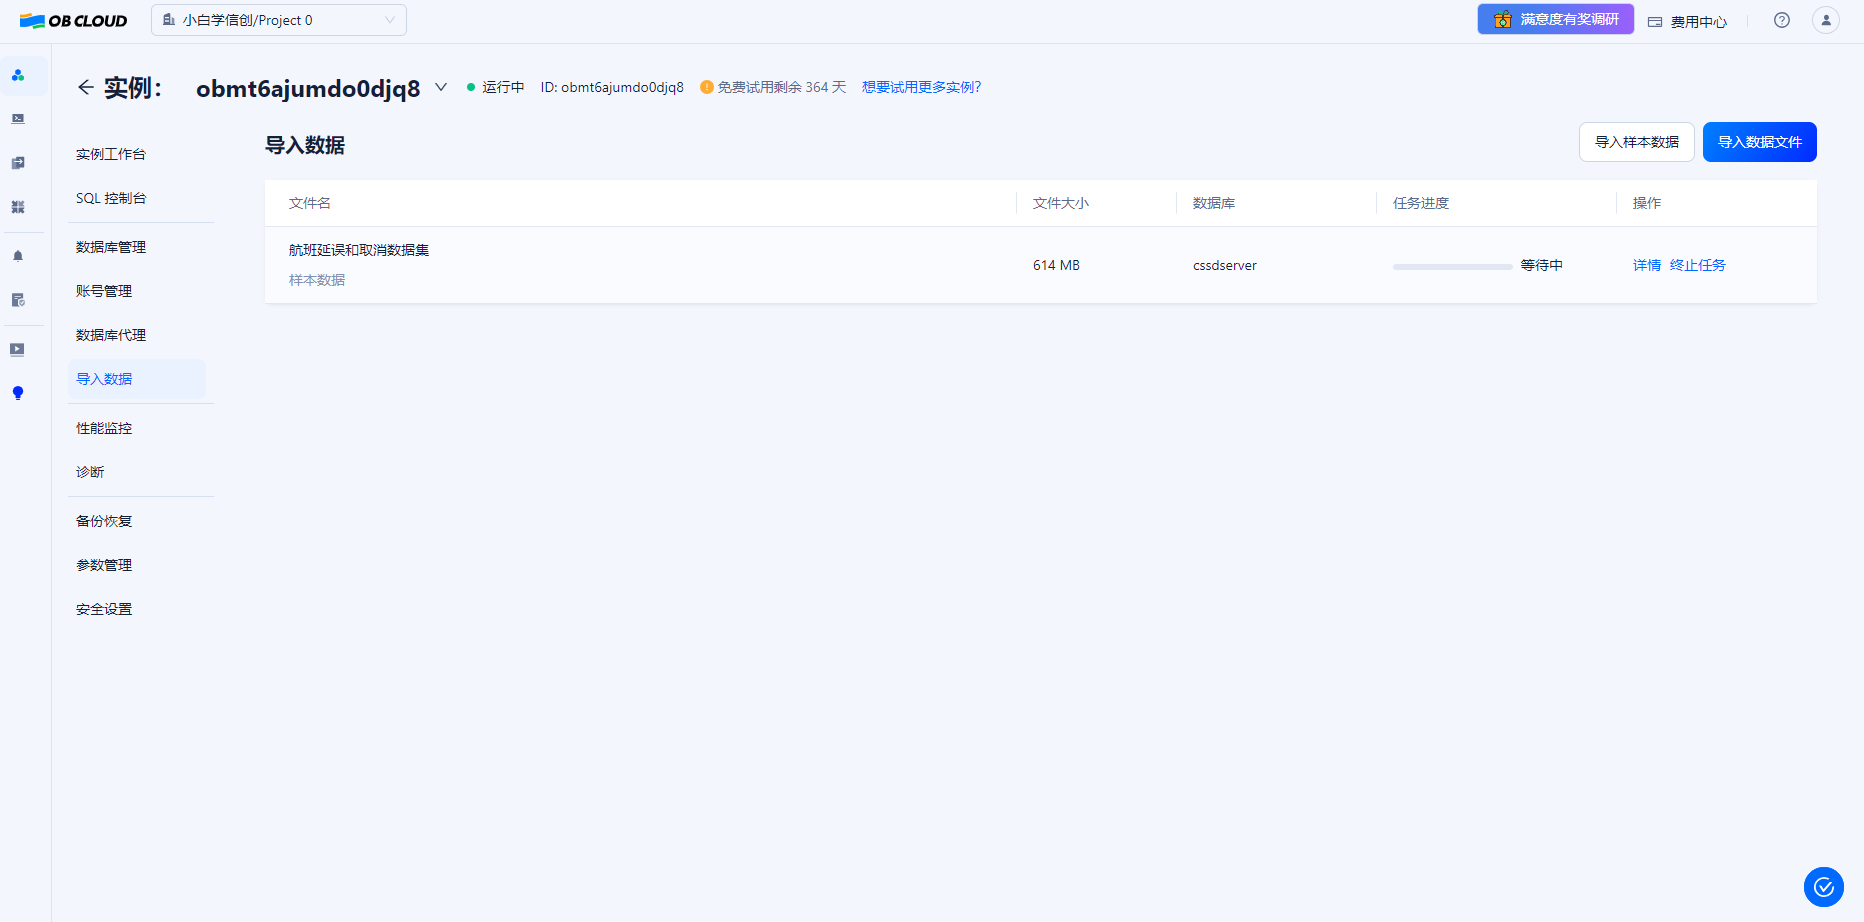Click the 文件名 column header
Screen dimensions: 1864x922
tap(310, 203)
